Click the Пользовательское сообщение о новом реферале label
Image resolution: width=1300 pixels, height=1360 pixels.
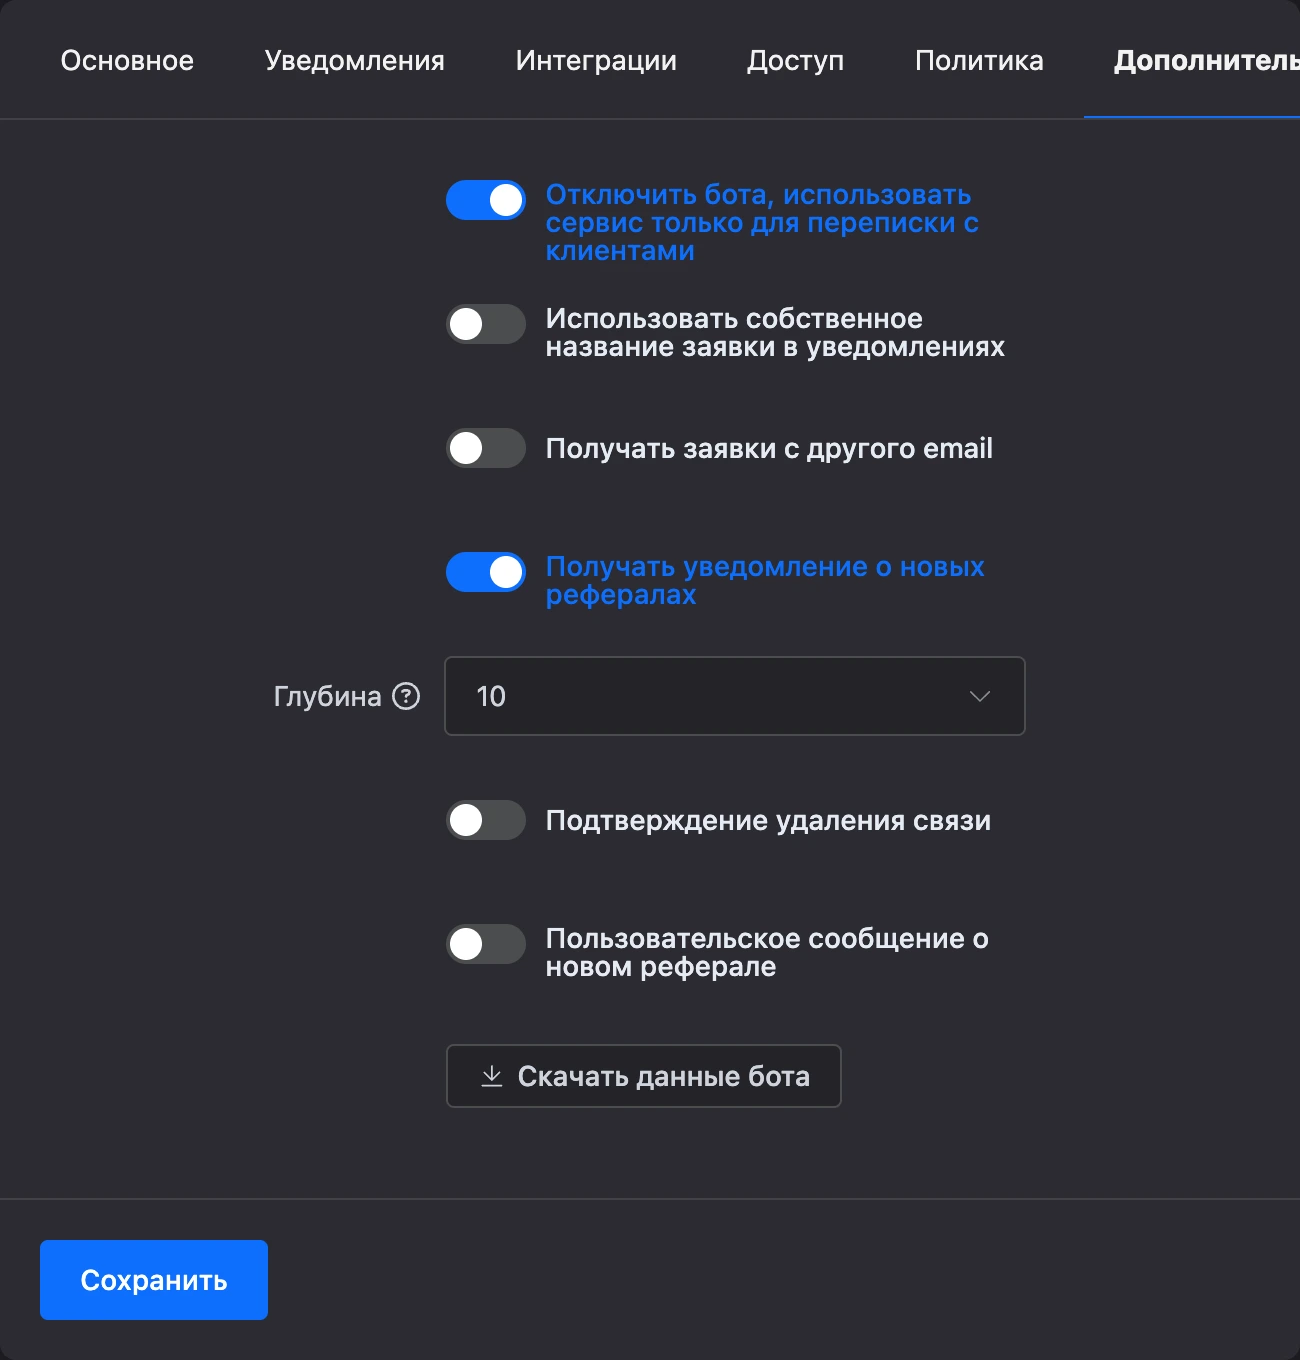click(767, 952)
